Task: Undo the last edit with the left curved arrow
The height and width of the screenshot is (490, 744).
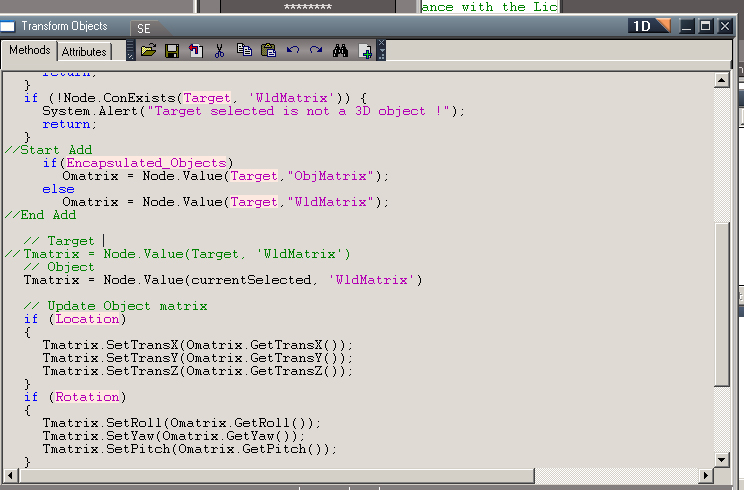Action: pyautogui.click(x=293, y=50)
